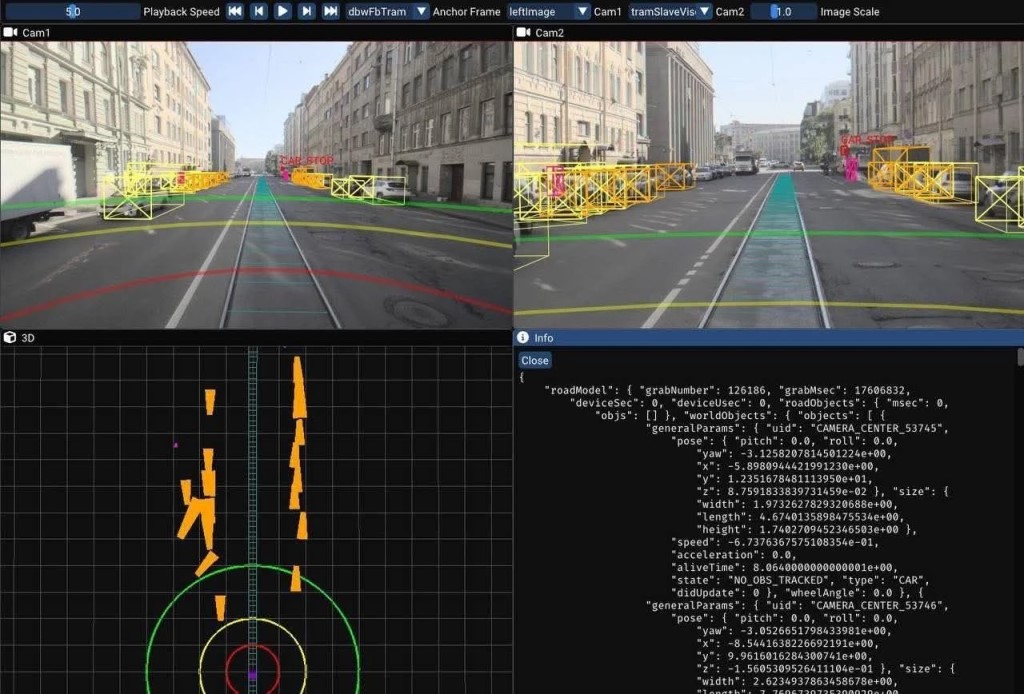Click the CAR_STOP label in Cam2
1024x694 pixels.
[867, 140]
